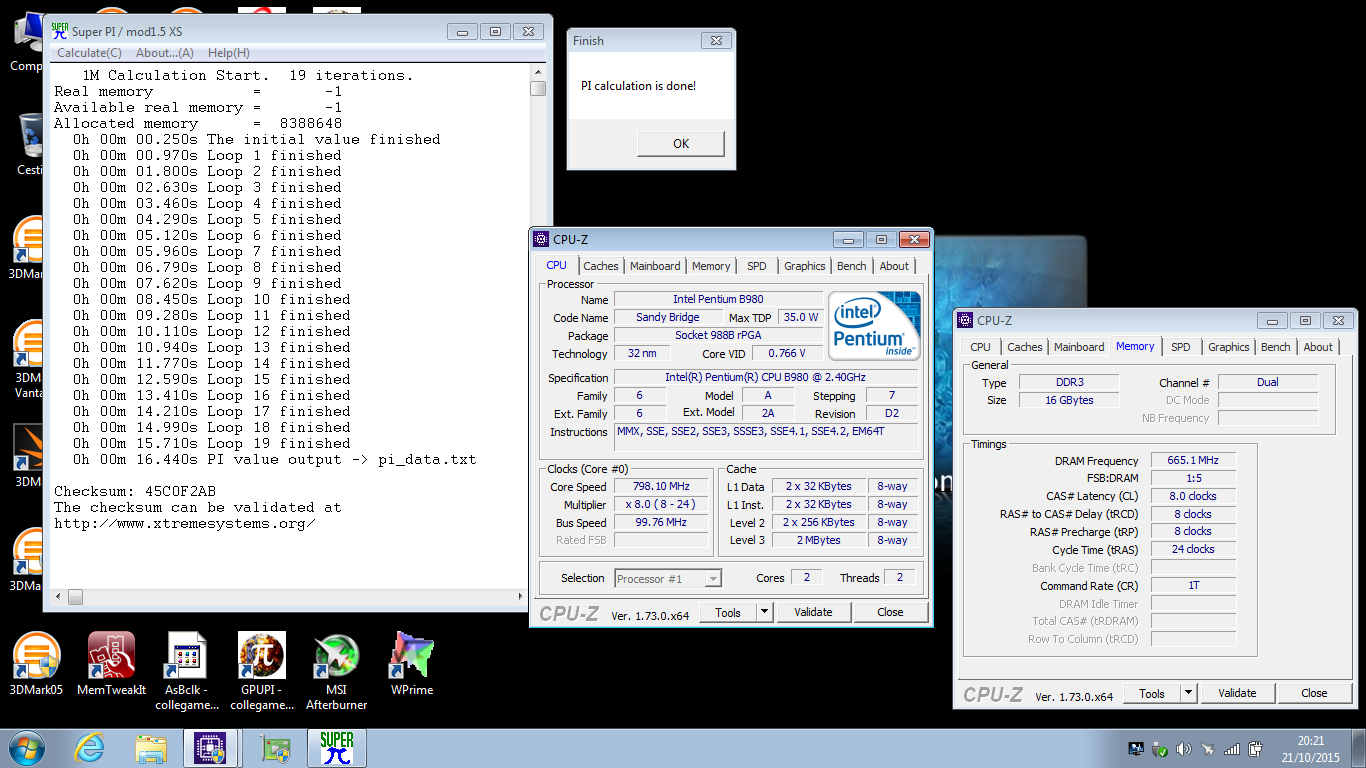Launch the GPUPI desktop shortcut
The height and width of the screenshot is (768, 1366).
click(262, 671)
